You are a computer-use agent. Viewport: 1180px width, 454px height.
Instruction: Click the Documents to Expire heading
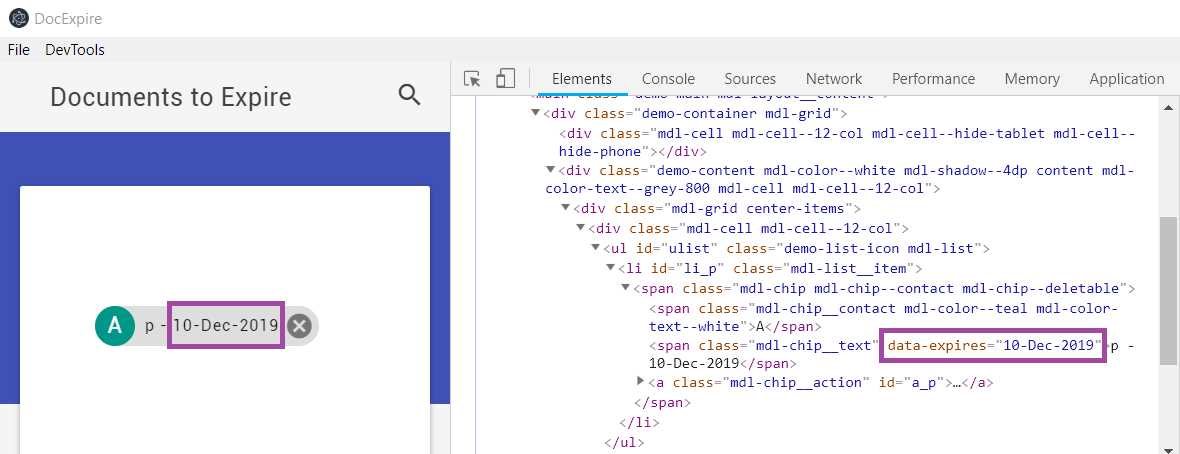click(x=171, y=97)
